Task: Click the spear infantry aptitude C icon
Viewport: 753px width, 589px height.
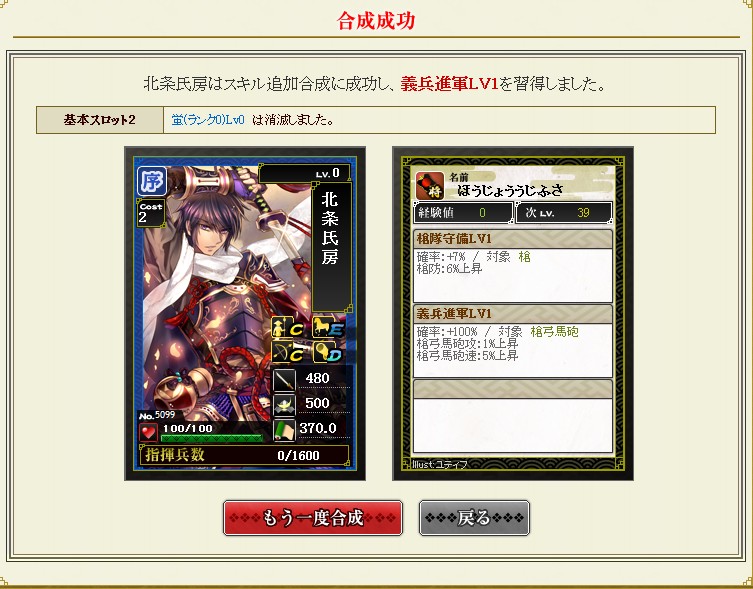Action: click(289, 328)
